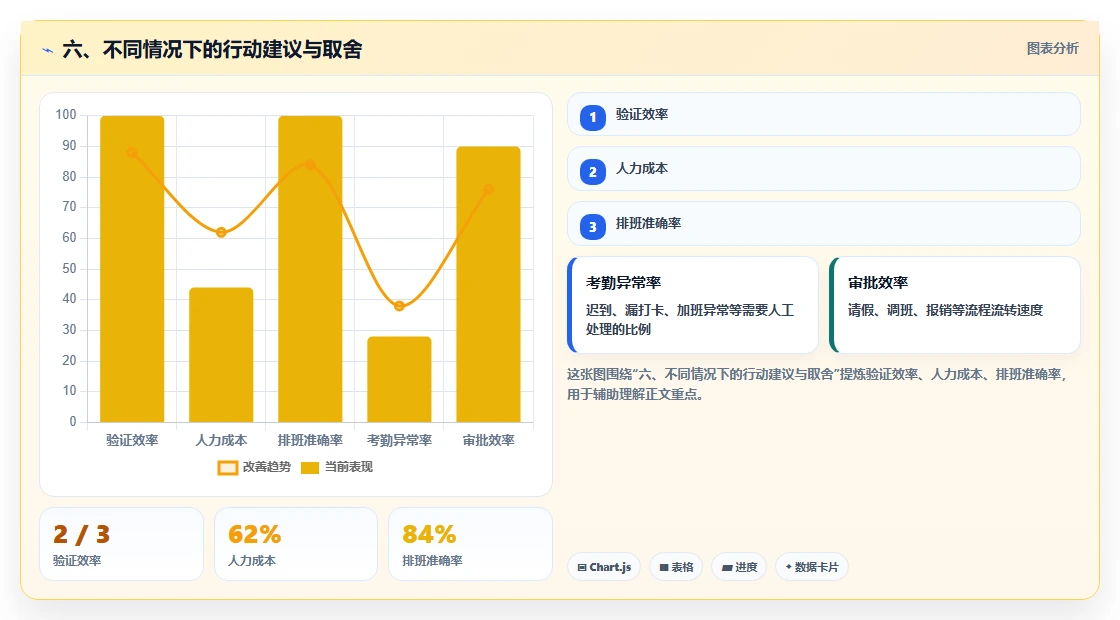Toggle the 改善趋势 legend swatch
The image size is (1120, 620).
point(228,468)
